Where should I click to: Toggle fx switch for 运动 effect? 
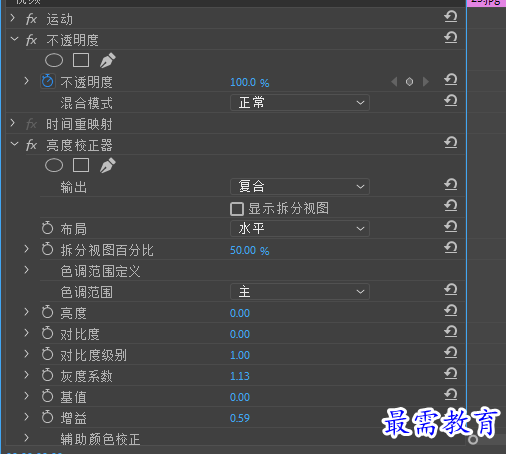pos(31,19)
